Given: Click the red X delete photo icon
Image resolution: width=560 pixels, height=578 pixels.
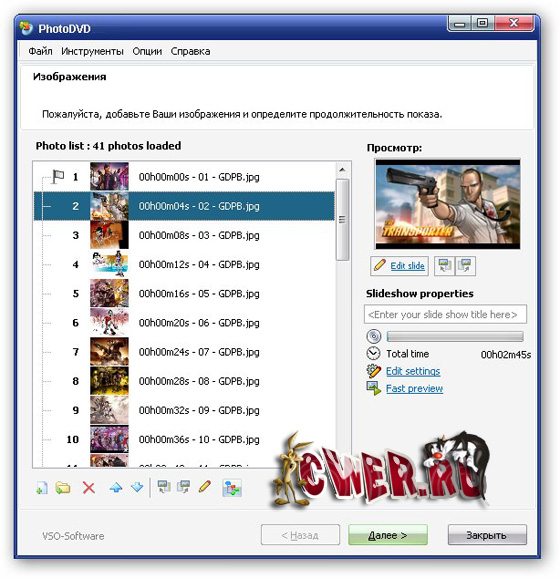Looking at the screenshot, I should point(89,488).
